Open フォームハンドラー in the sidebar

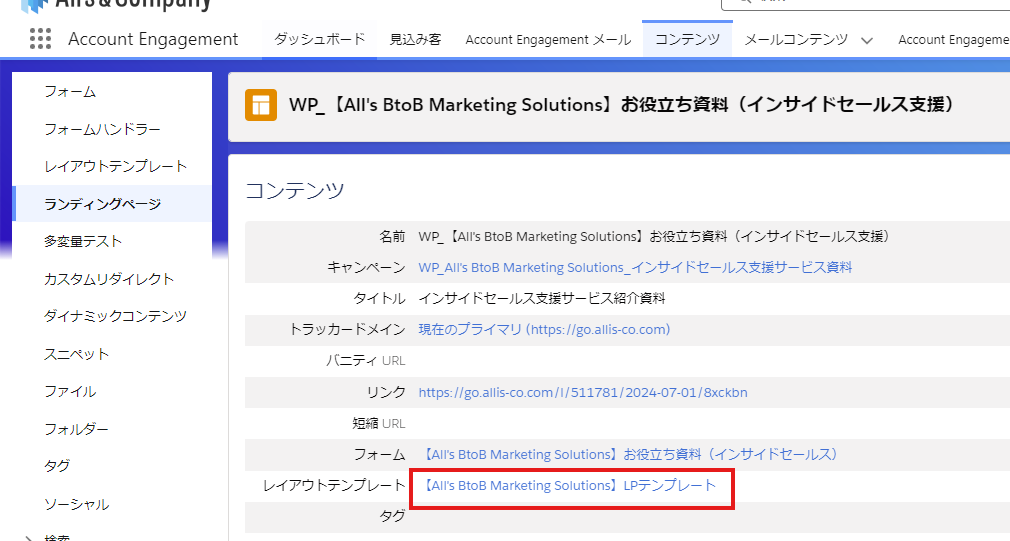[x=102, y=129]
